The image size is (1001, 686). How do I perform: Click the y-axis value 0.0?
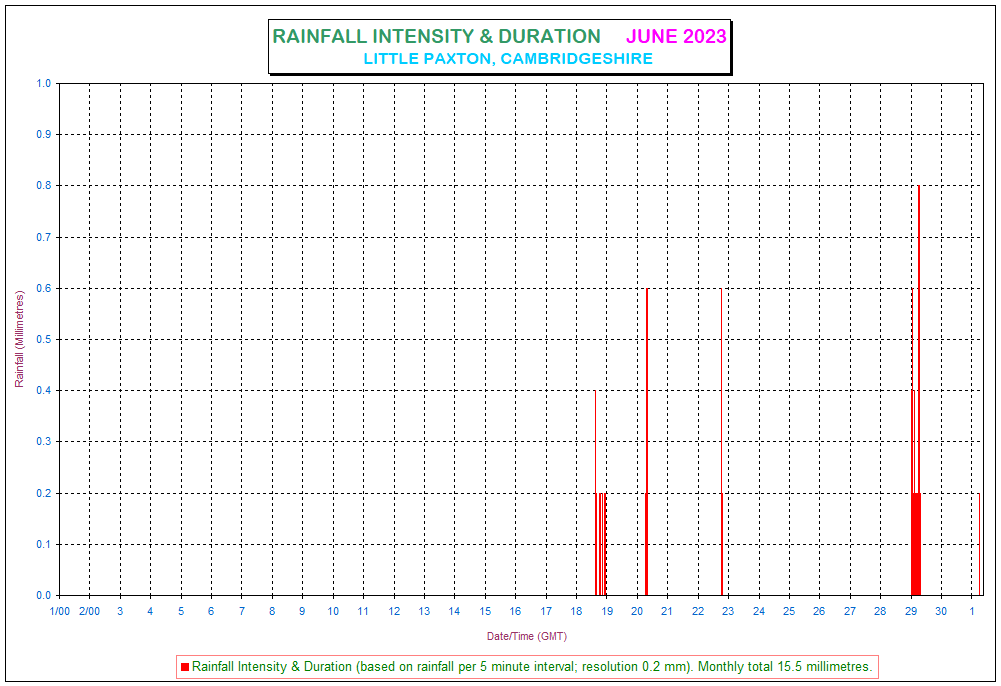tap(44, 595)
